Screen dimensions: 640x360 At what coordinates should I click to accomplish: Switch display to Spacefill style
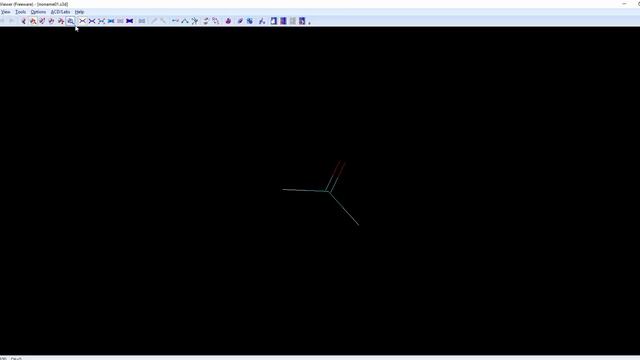[111, 21]
